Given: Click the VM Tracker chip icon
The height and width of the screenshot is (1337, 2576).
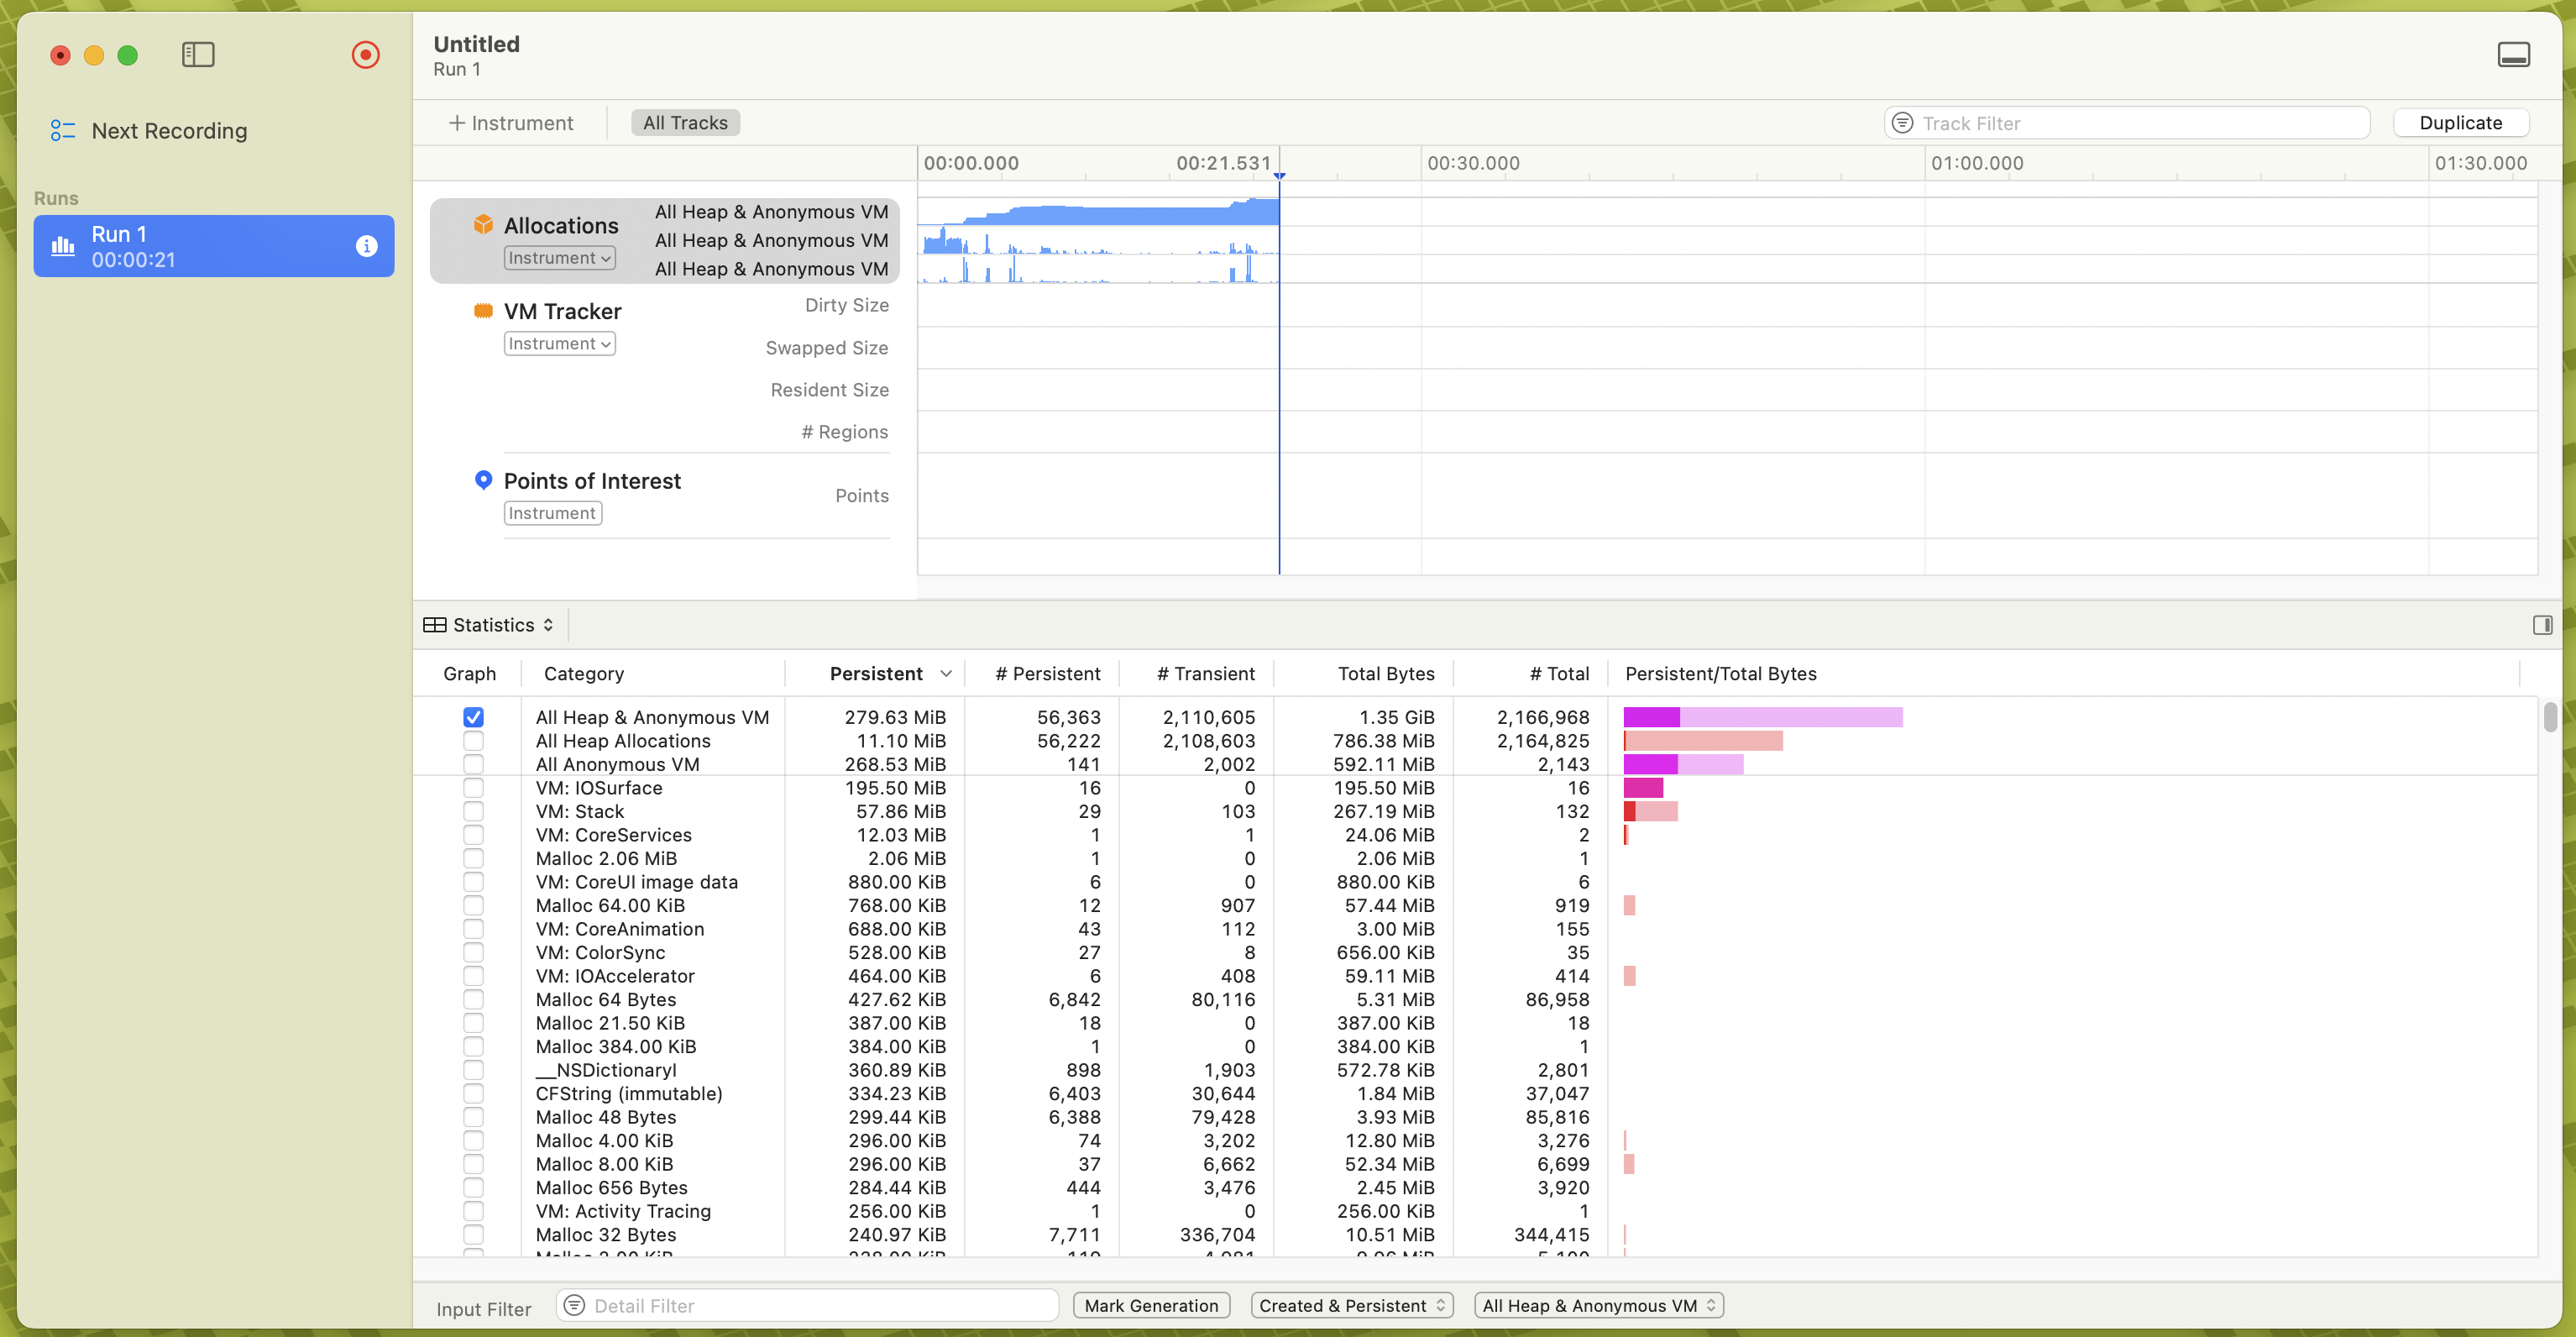Looking at the screenshot, I should (x=483, y=310).
